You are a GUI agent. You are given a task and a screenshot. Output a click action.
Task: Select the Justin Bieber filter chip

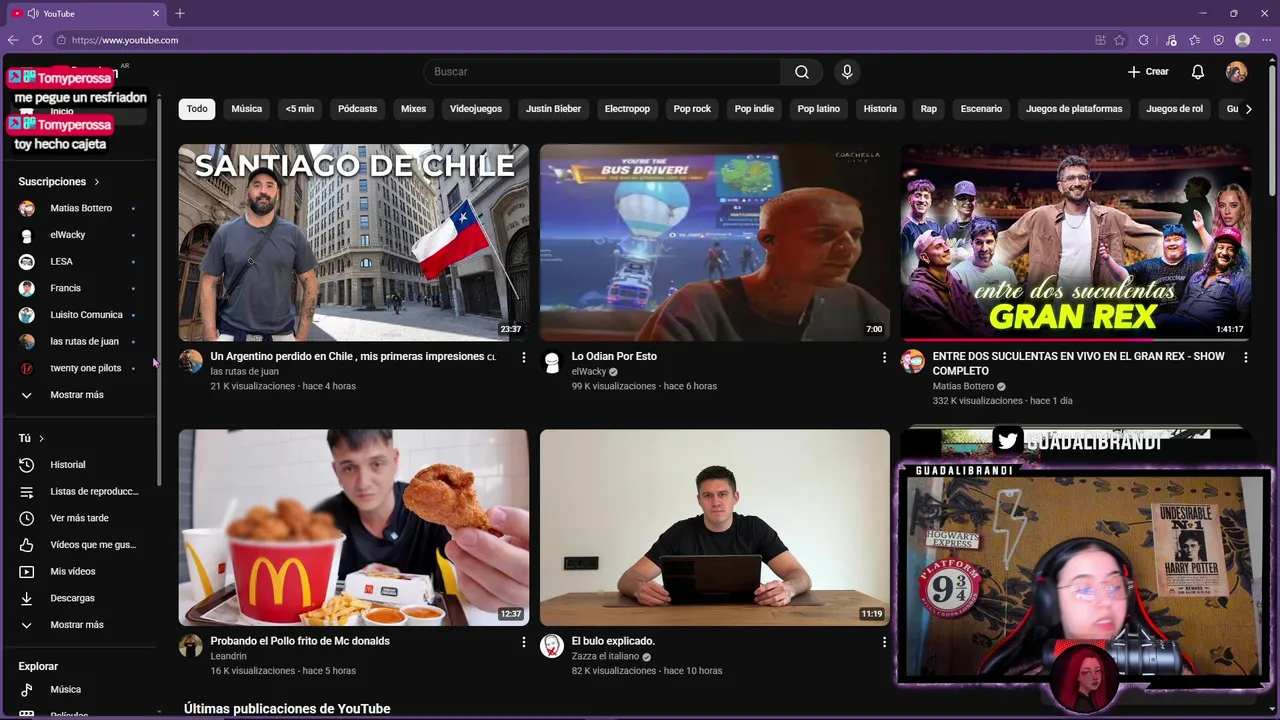click(x=553, y=109)
